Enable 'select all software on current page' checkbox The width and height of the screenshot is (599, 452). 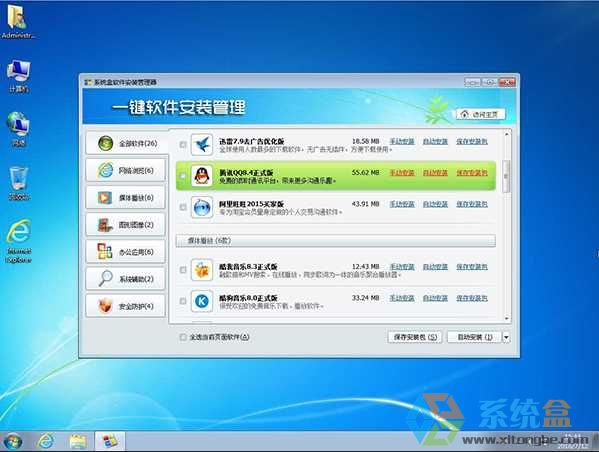183,337
